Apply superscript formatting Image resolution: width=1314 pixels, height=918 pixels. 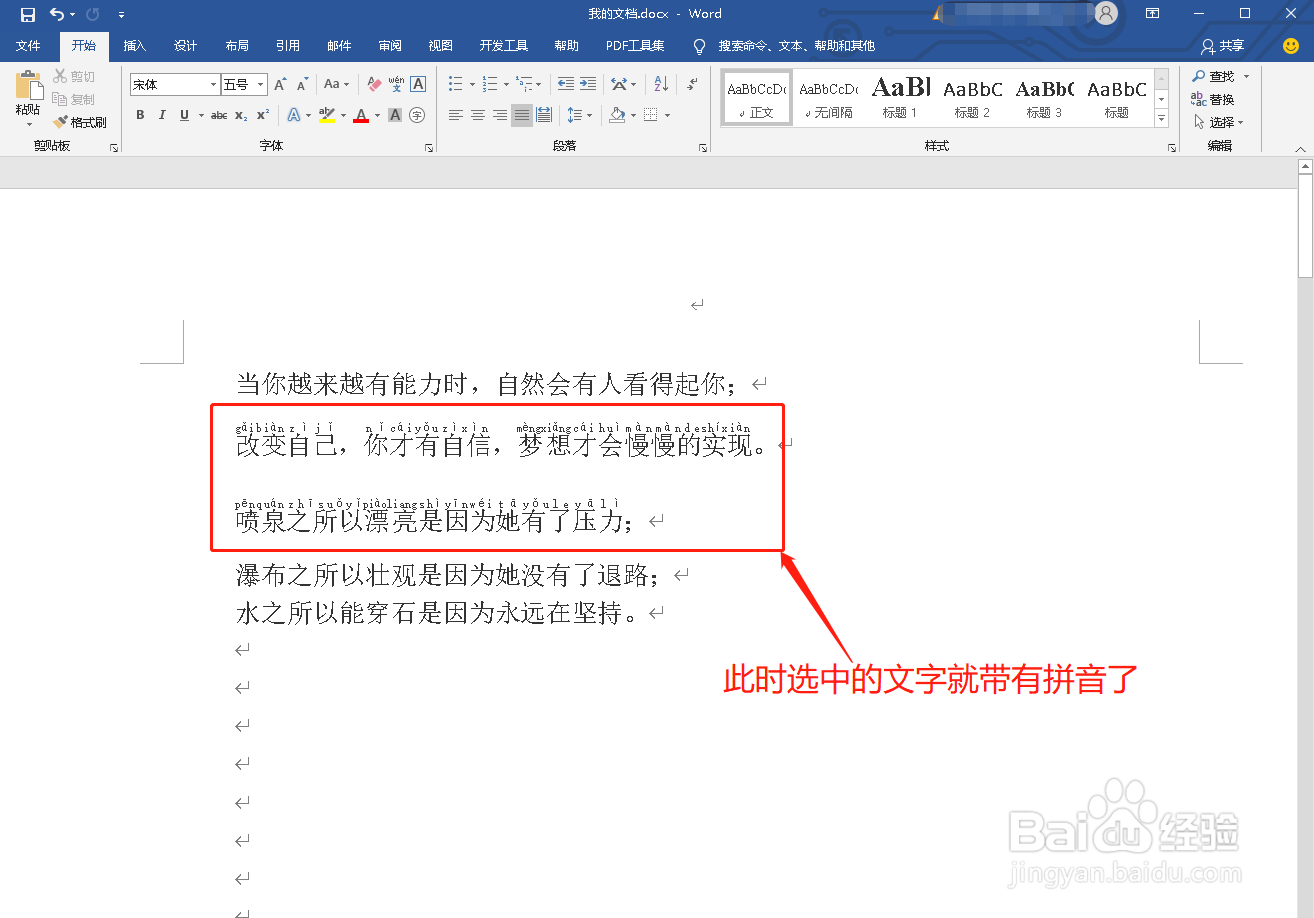tap(262, 115)
